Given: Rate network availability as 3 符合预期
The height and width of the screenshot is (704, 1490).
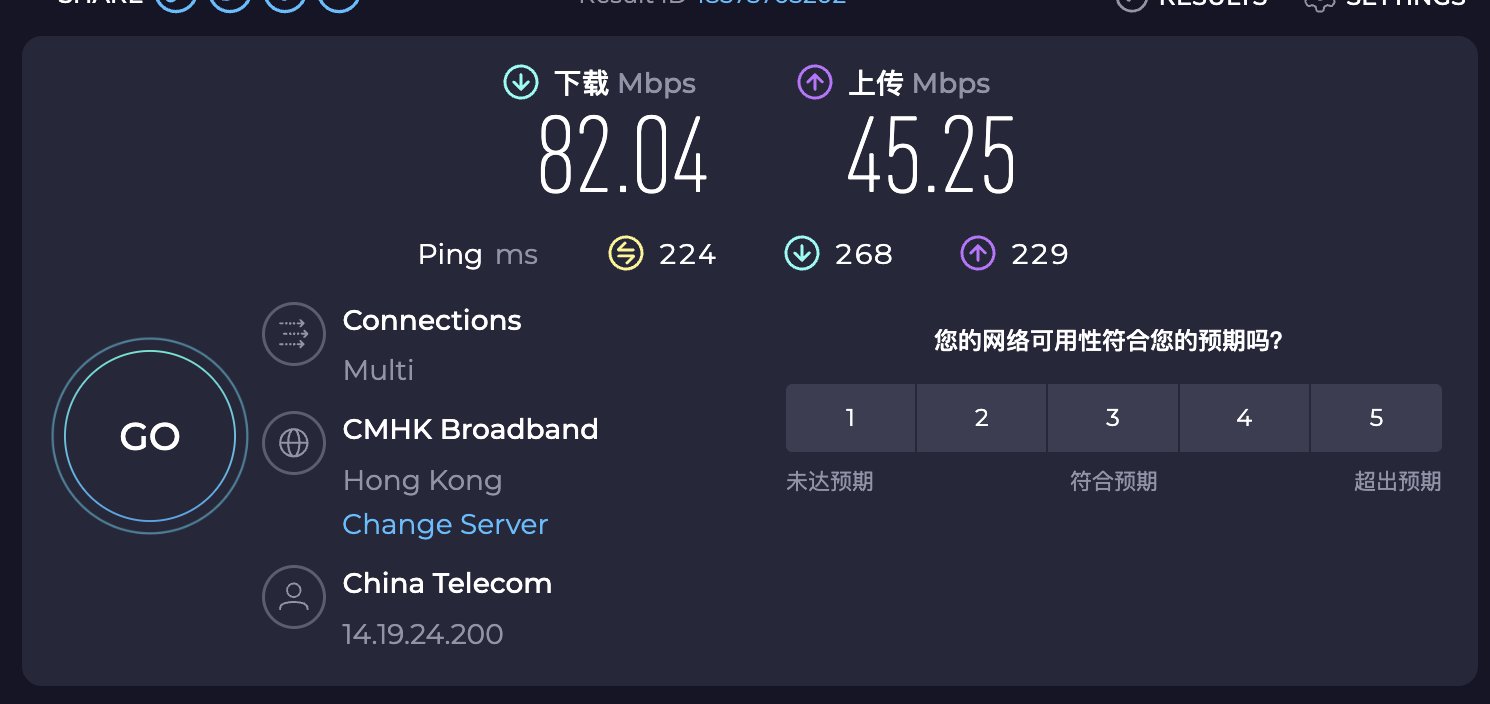Looking at the screenshot, I should coord(1112,417).
